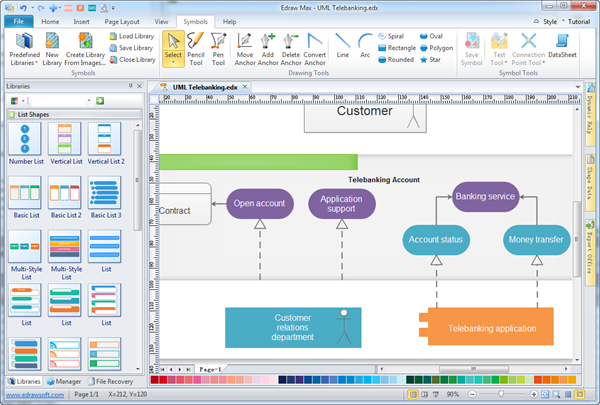
Task: Open the library search combo box
Action: point(60,101)
